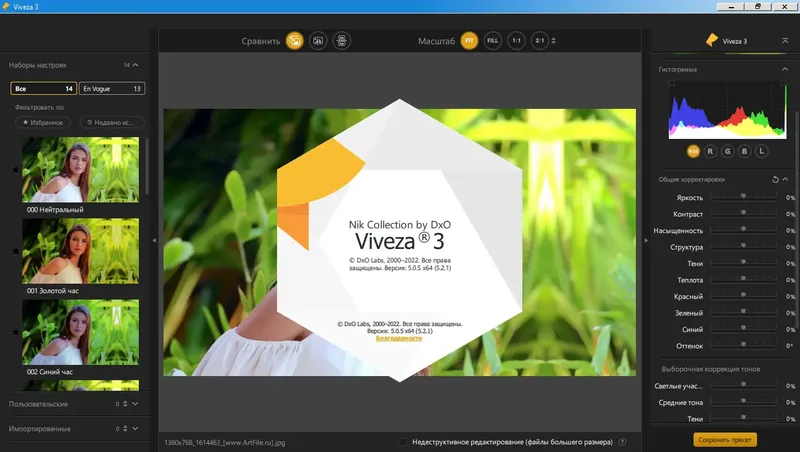Adjust the Зеленый slider
Image resolution: width=800 pixels, height=452 pixels.
pos(743,311)
